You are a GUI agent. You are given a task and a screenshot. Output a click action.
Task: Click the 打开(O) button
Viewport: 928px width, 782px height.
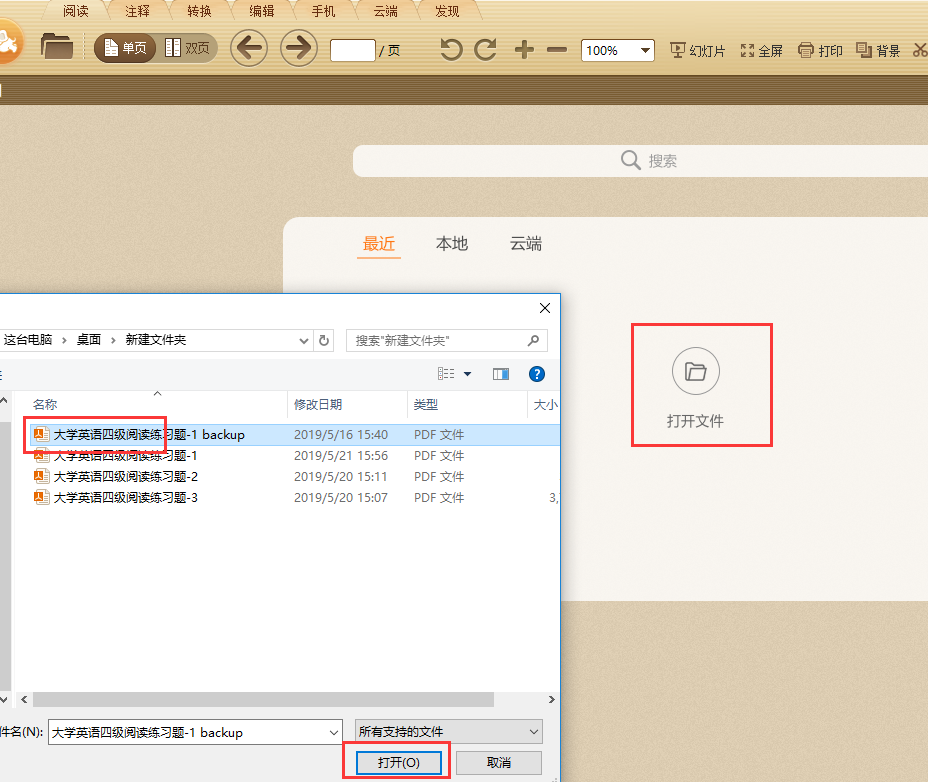click(x=399, y=762)
